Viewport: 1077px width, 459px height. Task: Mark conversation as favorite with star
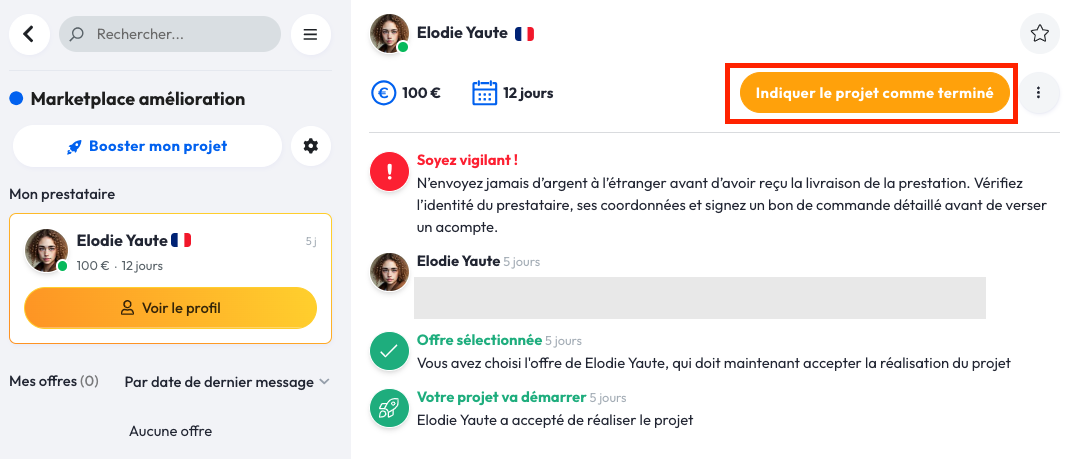1039,34
